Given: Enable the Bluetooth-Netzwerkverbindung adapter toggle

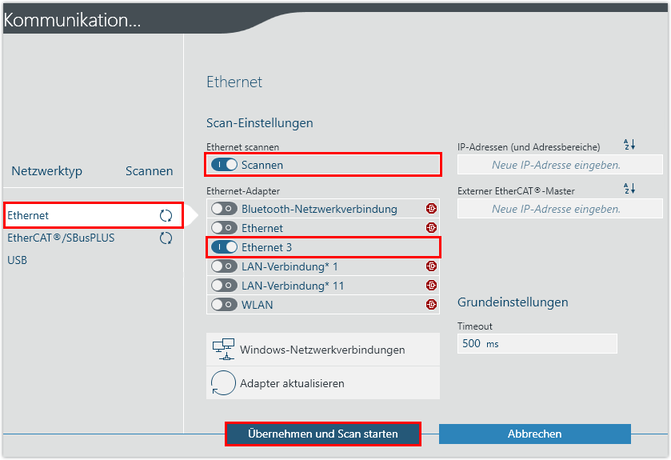Looking at the screenshot, I should coord(224,209).
